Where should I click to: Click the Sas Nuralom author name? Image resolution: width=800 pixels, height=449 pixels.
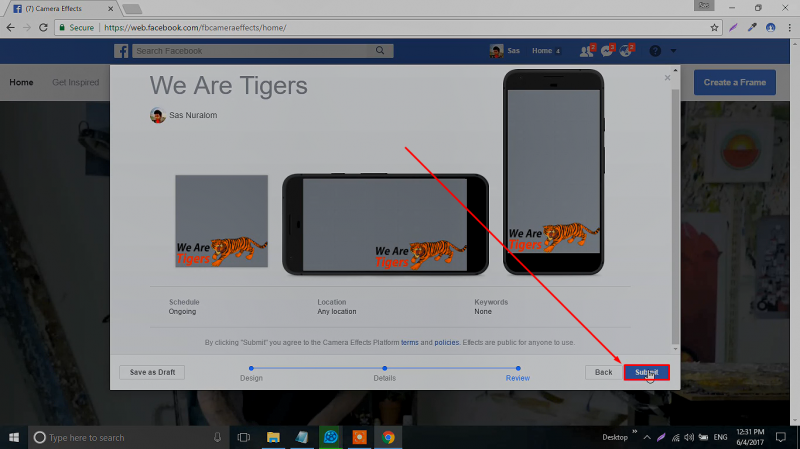pyautogui.click(x=193, y=115)
